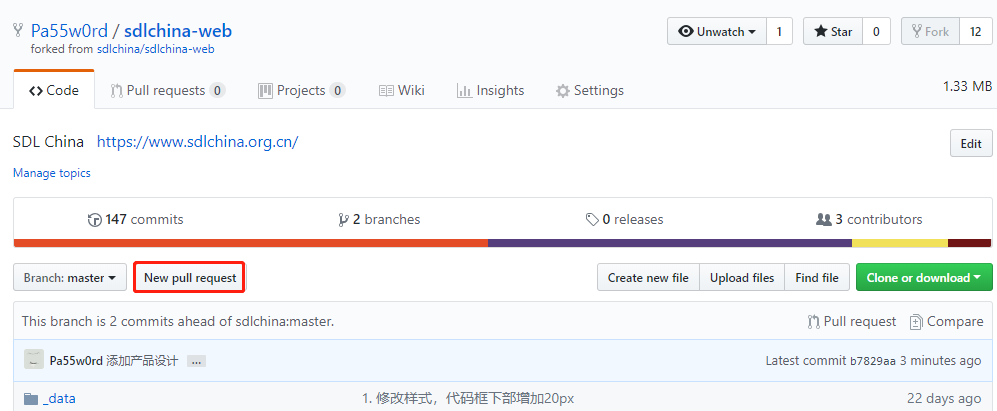The image size is (997, 411).
Task: Open the Insights tab
Action: point(490,90)
